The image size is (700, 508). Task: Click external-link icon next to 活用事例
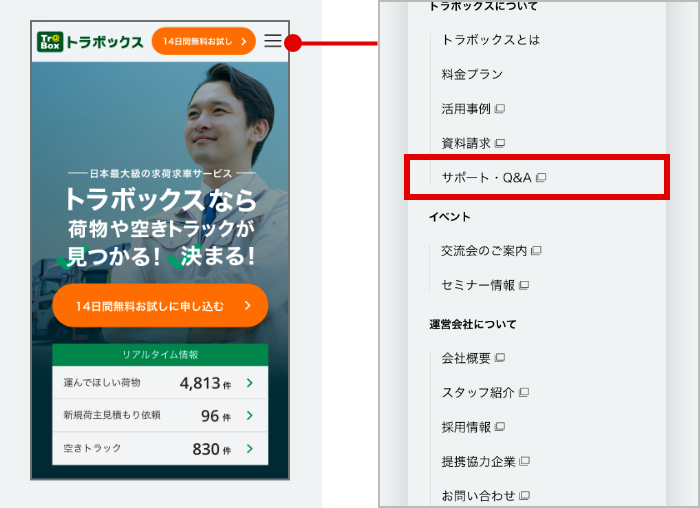(x=500, y=108)
